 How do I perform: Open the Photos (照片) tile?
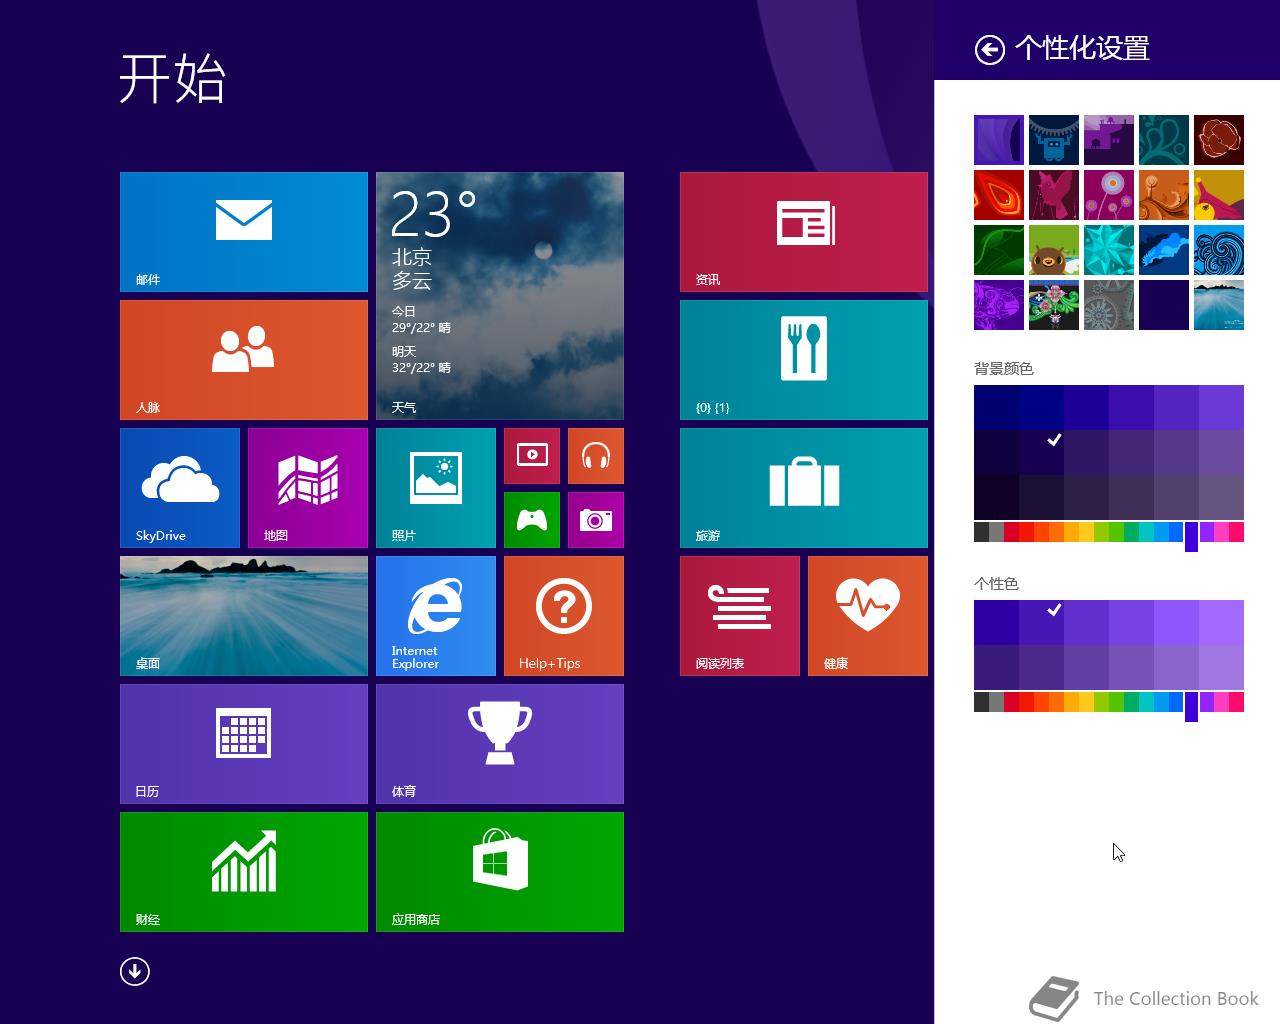(x=436, y=488)
